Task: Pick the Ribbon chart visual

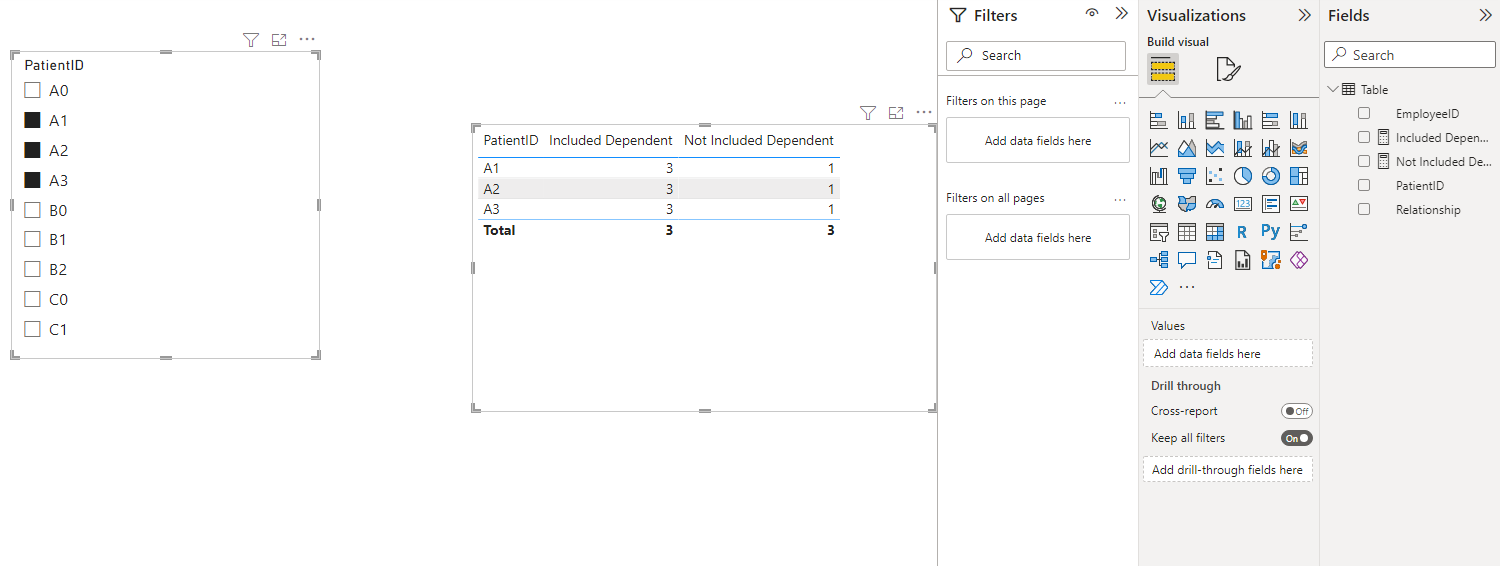Action: click(1299, 149)
